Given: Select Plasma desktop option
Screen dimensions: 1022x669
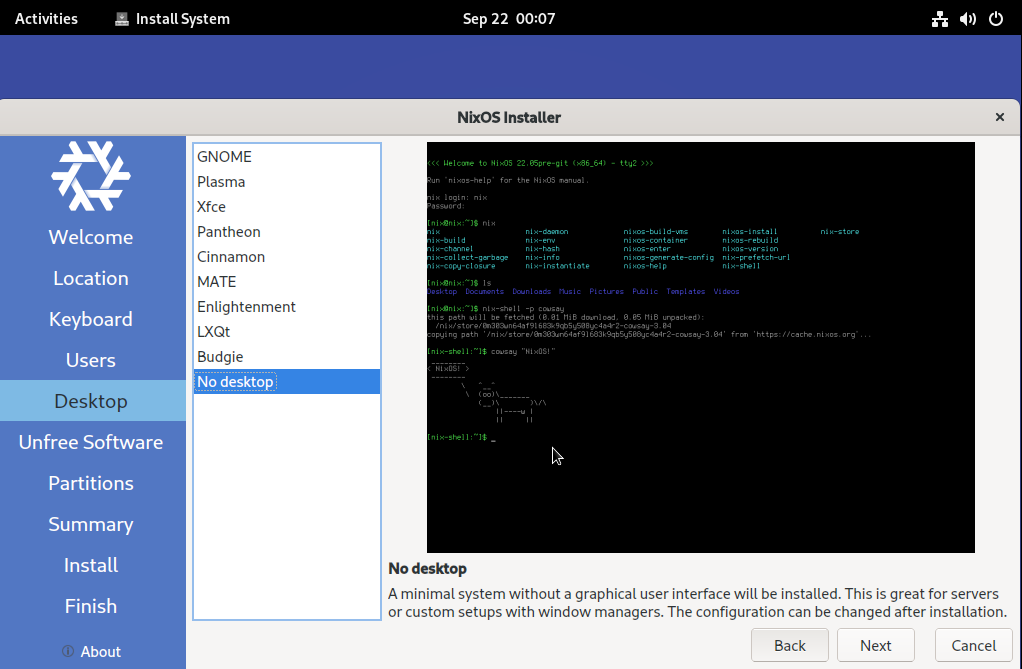Looking at the screenshot, I should 221,182.
